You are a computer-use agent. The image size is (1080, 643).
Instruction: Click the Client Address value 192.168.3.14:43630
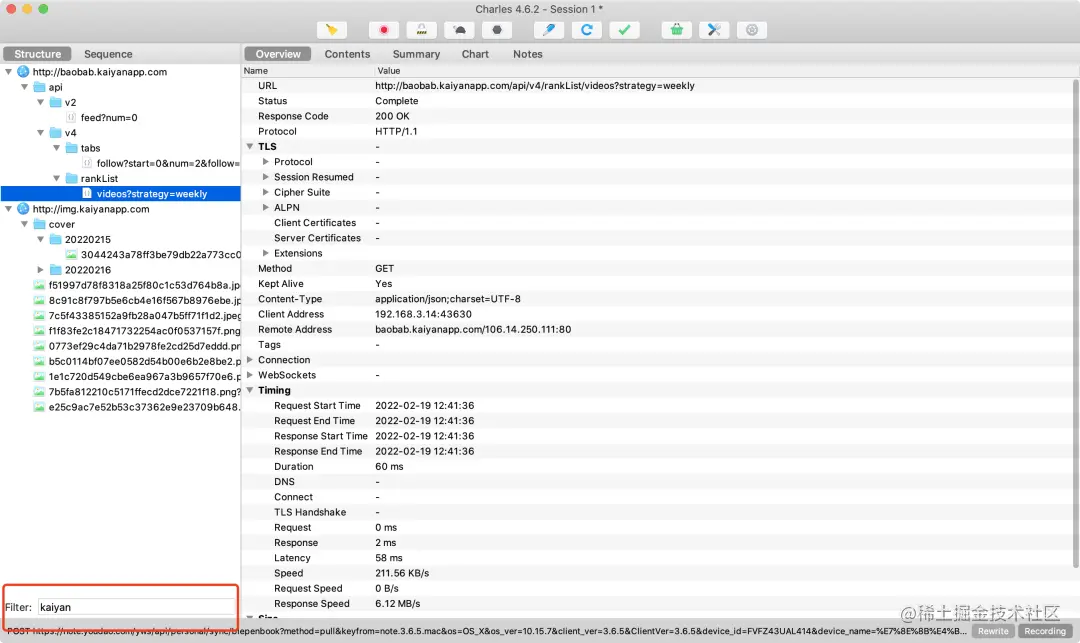click(x=423, y=315)
